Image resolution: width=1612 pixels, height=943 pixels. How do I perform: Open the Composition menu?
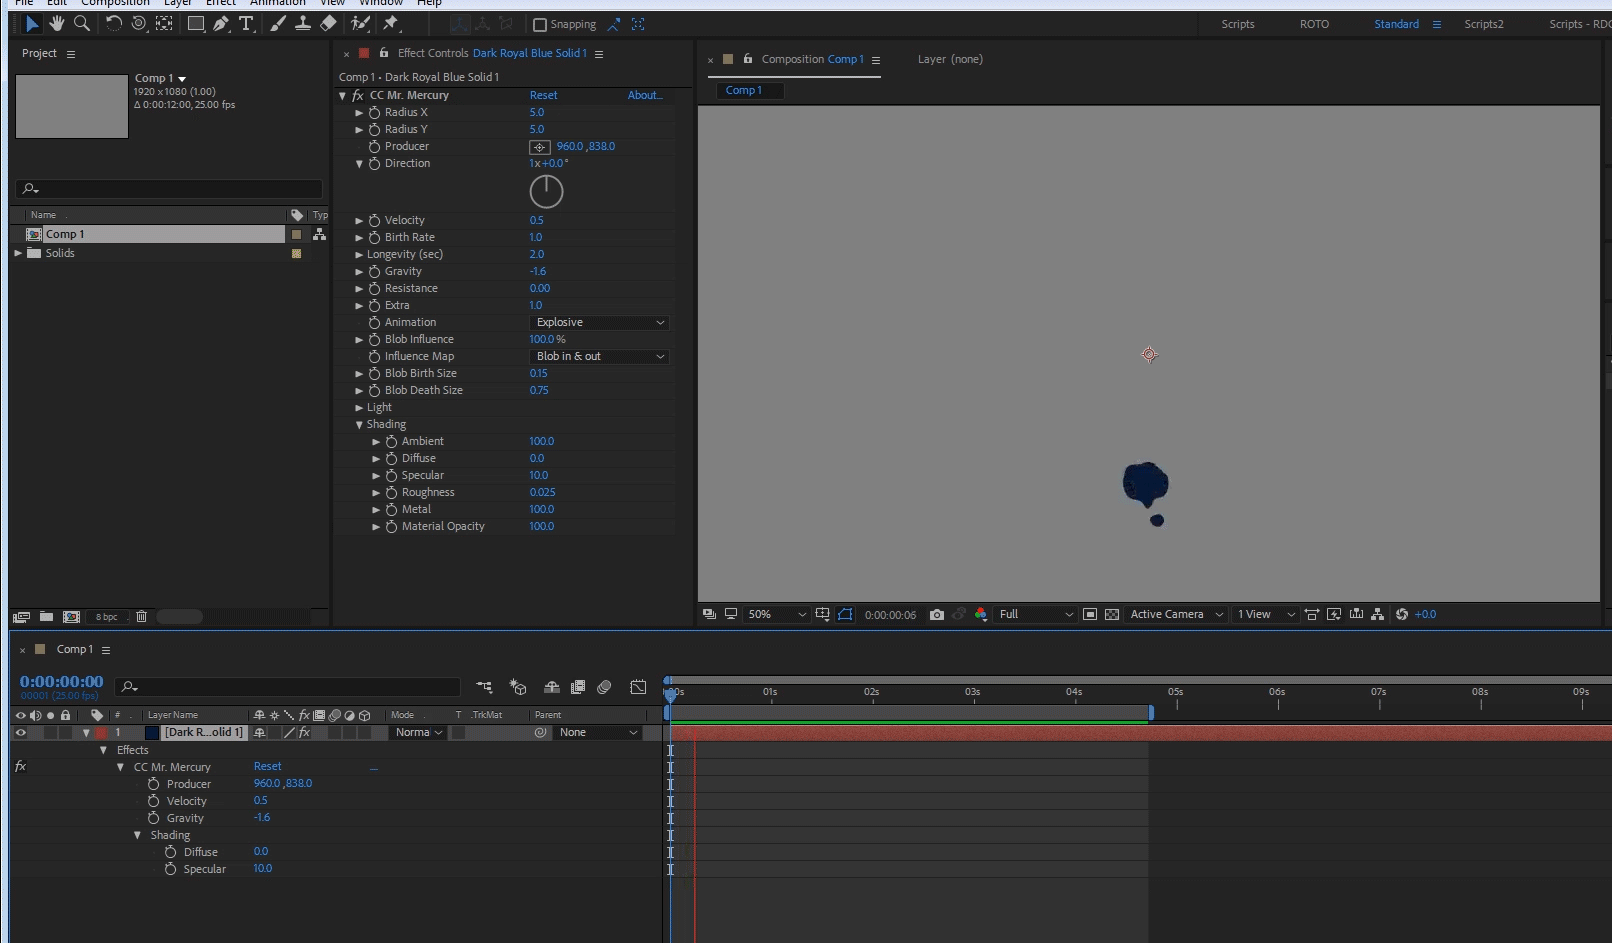tap(114, 4)
